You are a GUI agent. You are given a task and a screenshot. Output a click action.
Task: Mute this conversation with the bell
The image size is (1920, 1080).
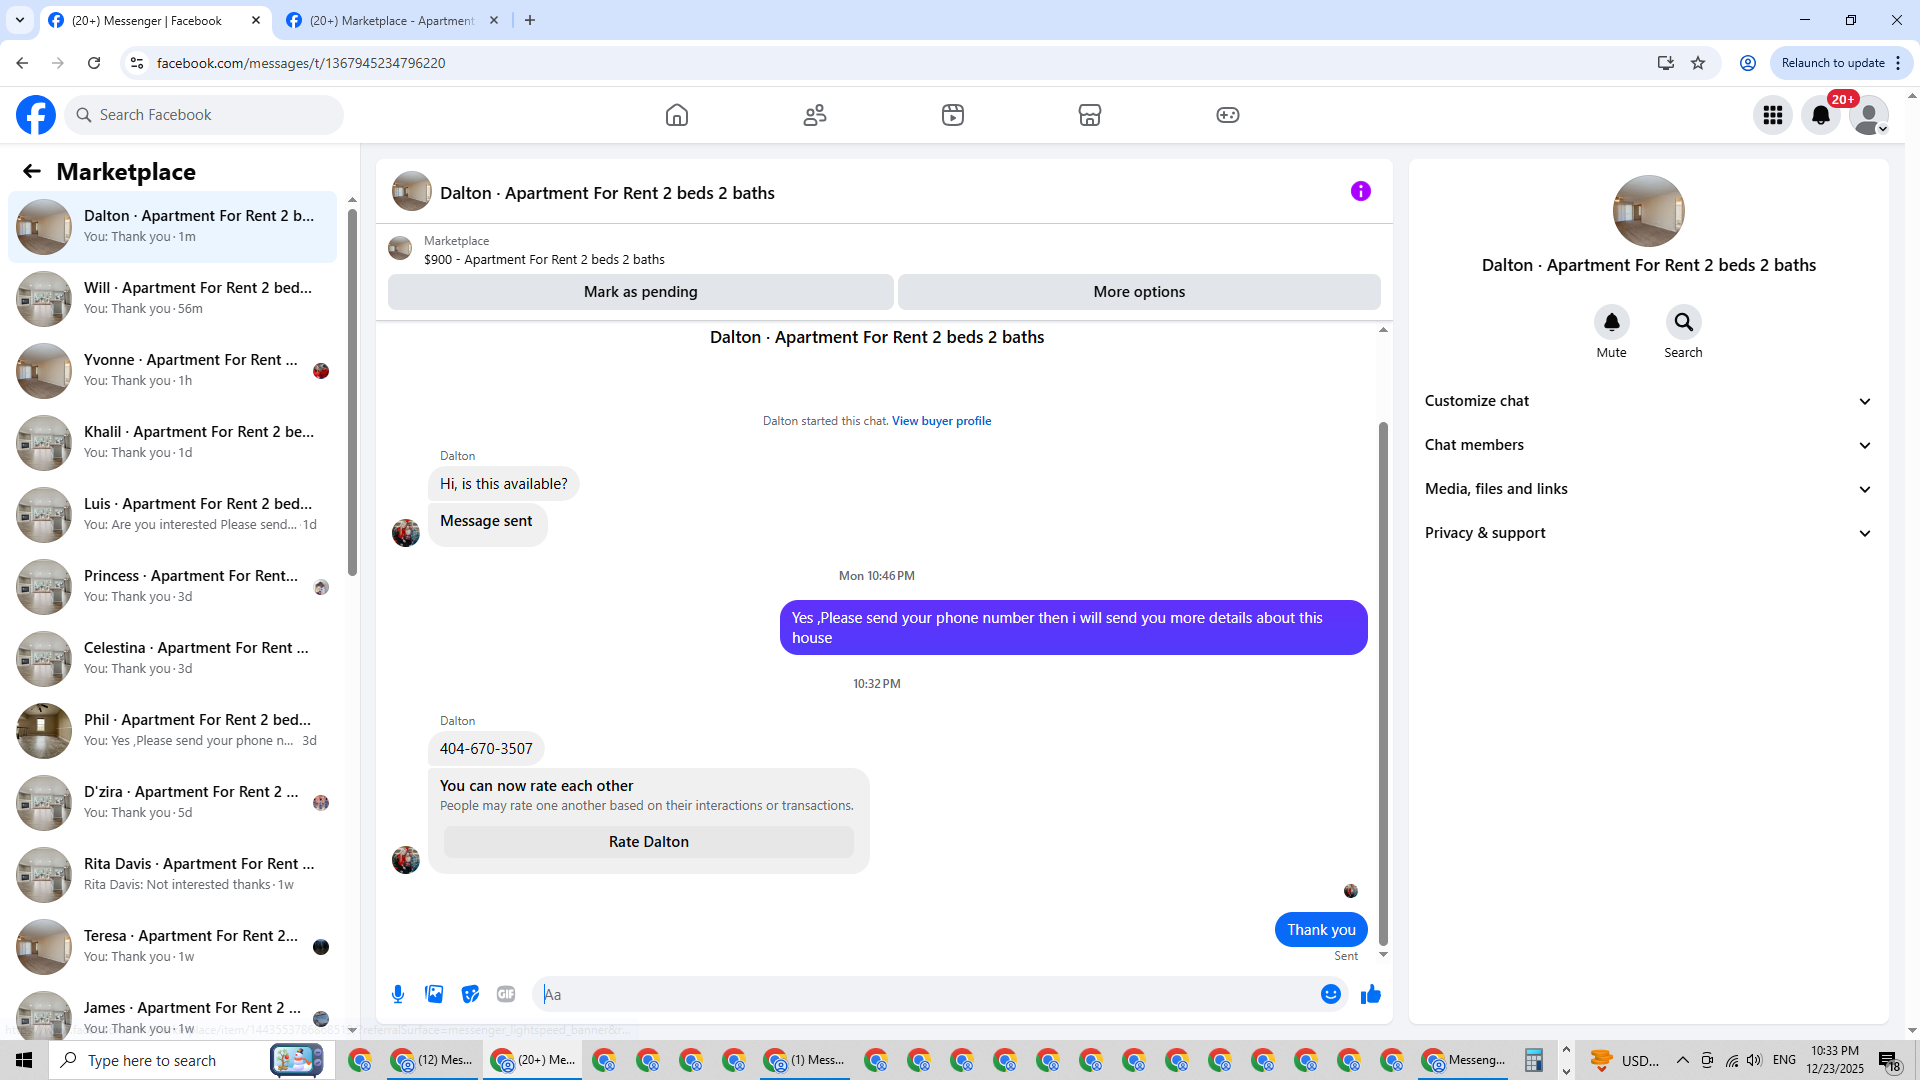1611,323
